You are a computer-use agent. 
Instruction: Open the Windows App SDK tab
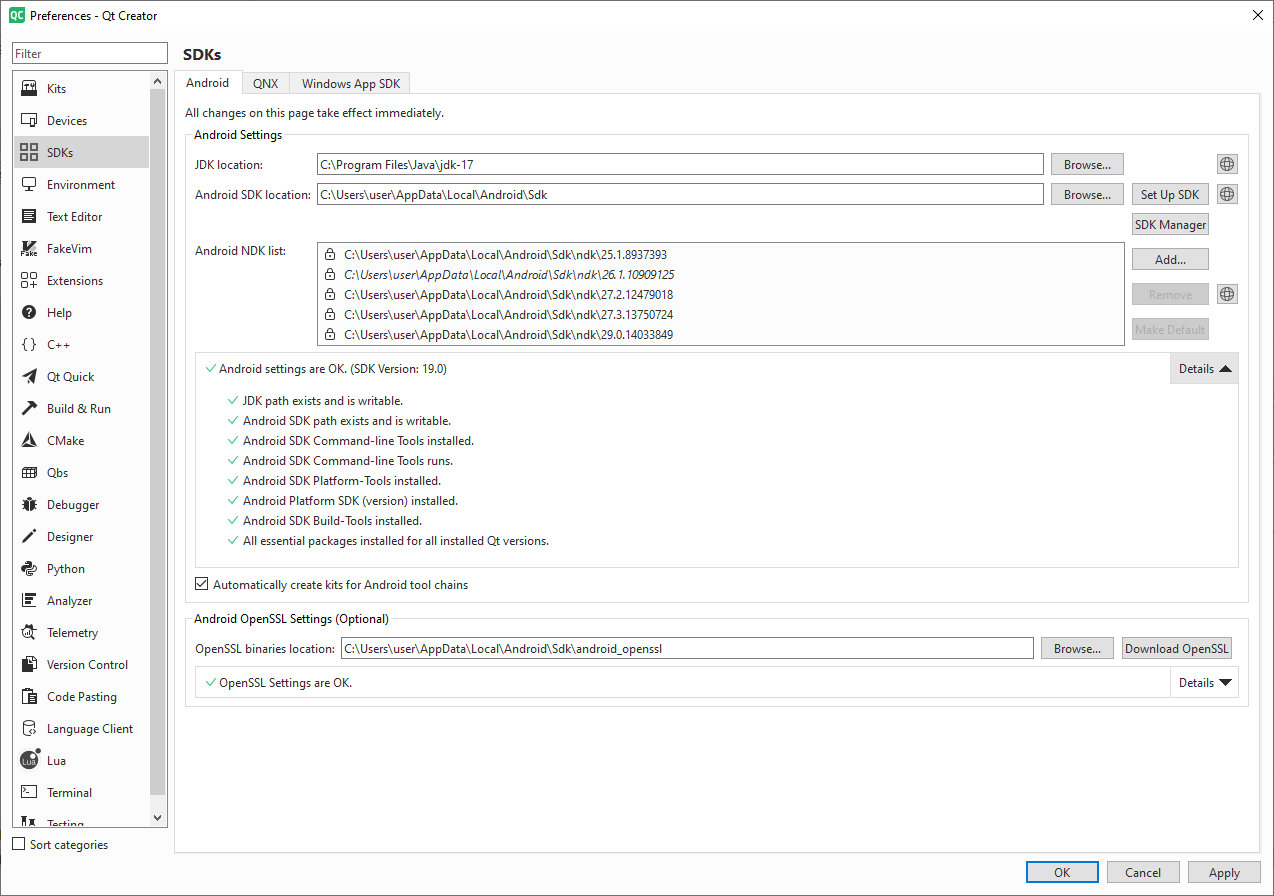coord(351,84)
